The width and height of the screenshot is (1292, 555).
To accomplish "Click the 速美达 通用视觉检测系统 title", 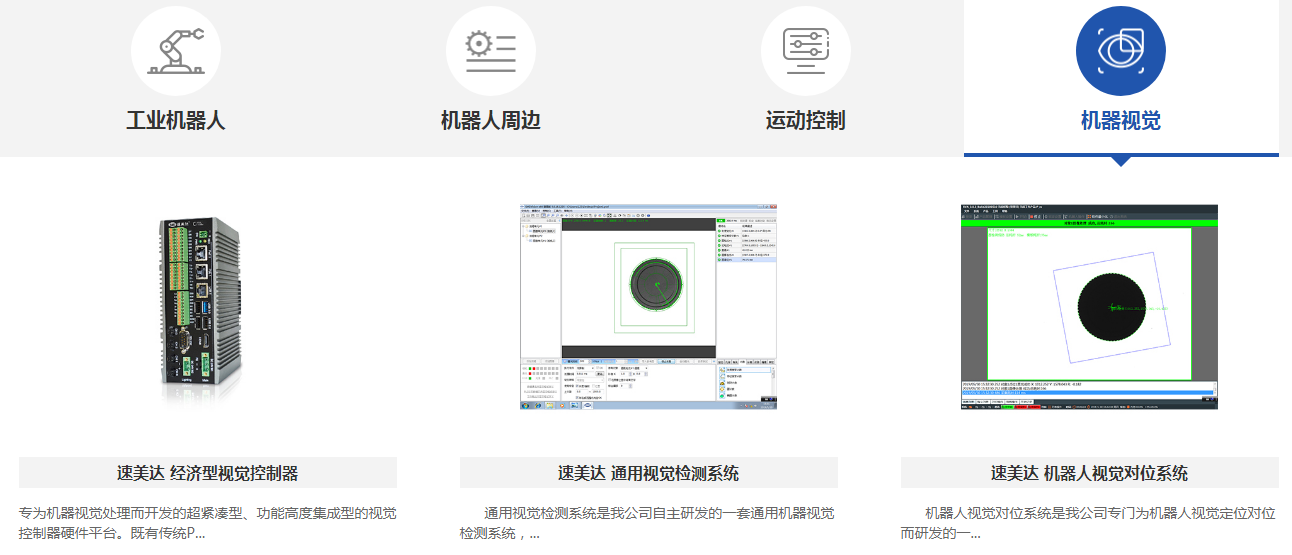I will 648,473.
